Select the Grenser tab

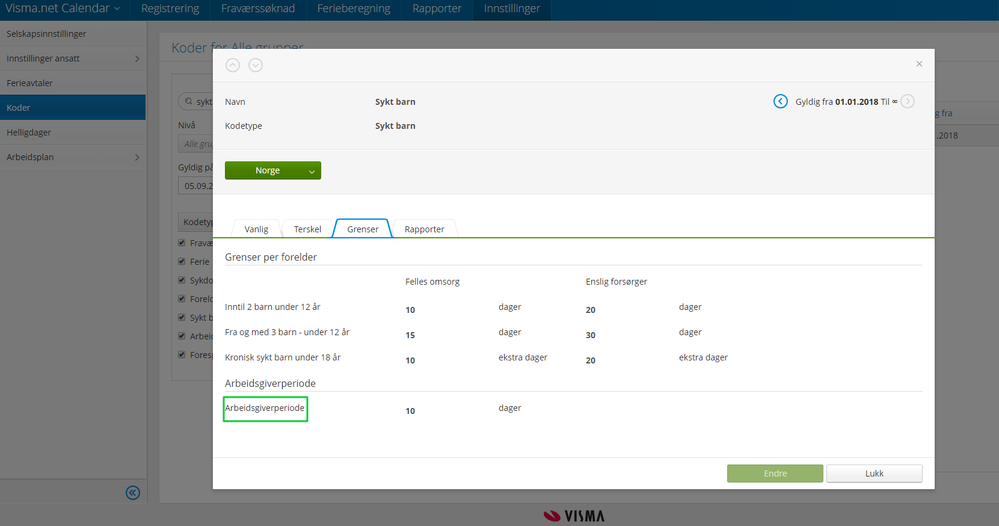(363, 229)
